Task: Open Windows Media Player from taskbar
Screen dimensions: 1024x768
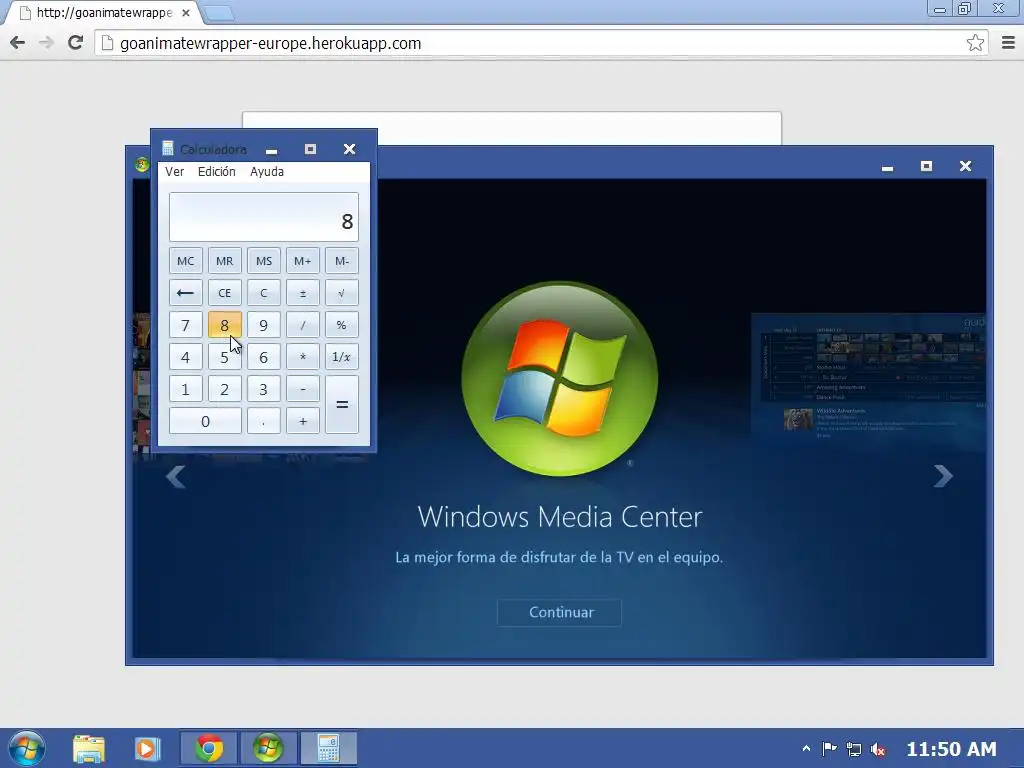Action: click(147, 748)
